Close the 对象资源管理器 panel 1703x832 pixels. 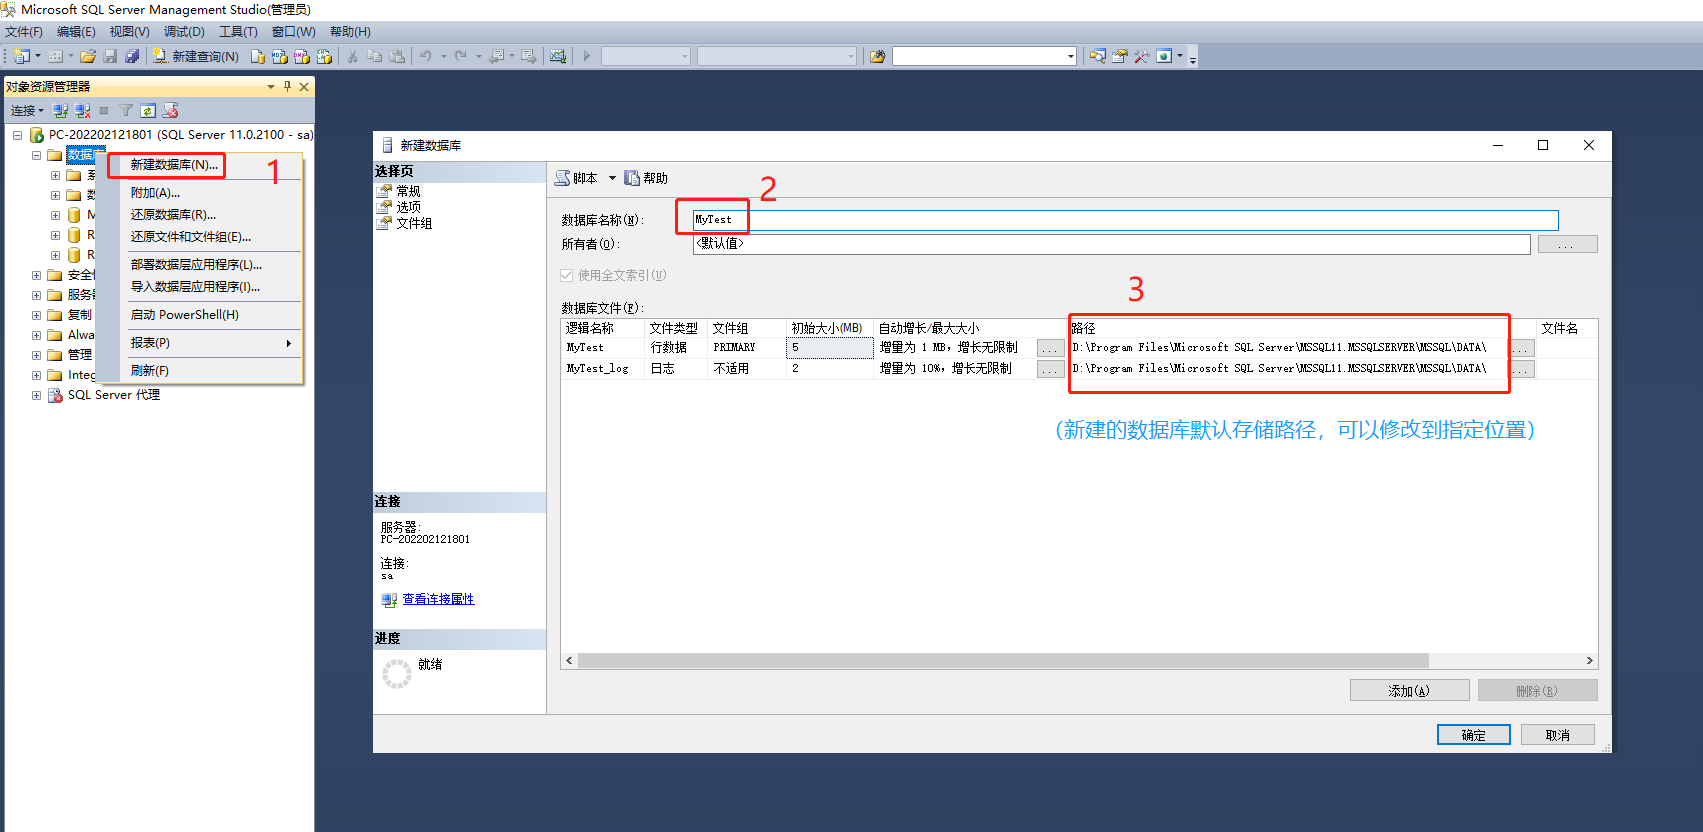tap(304, 87)
